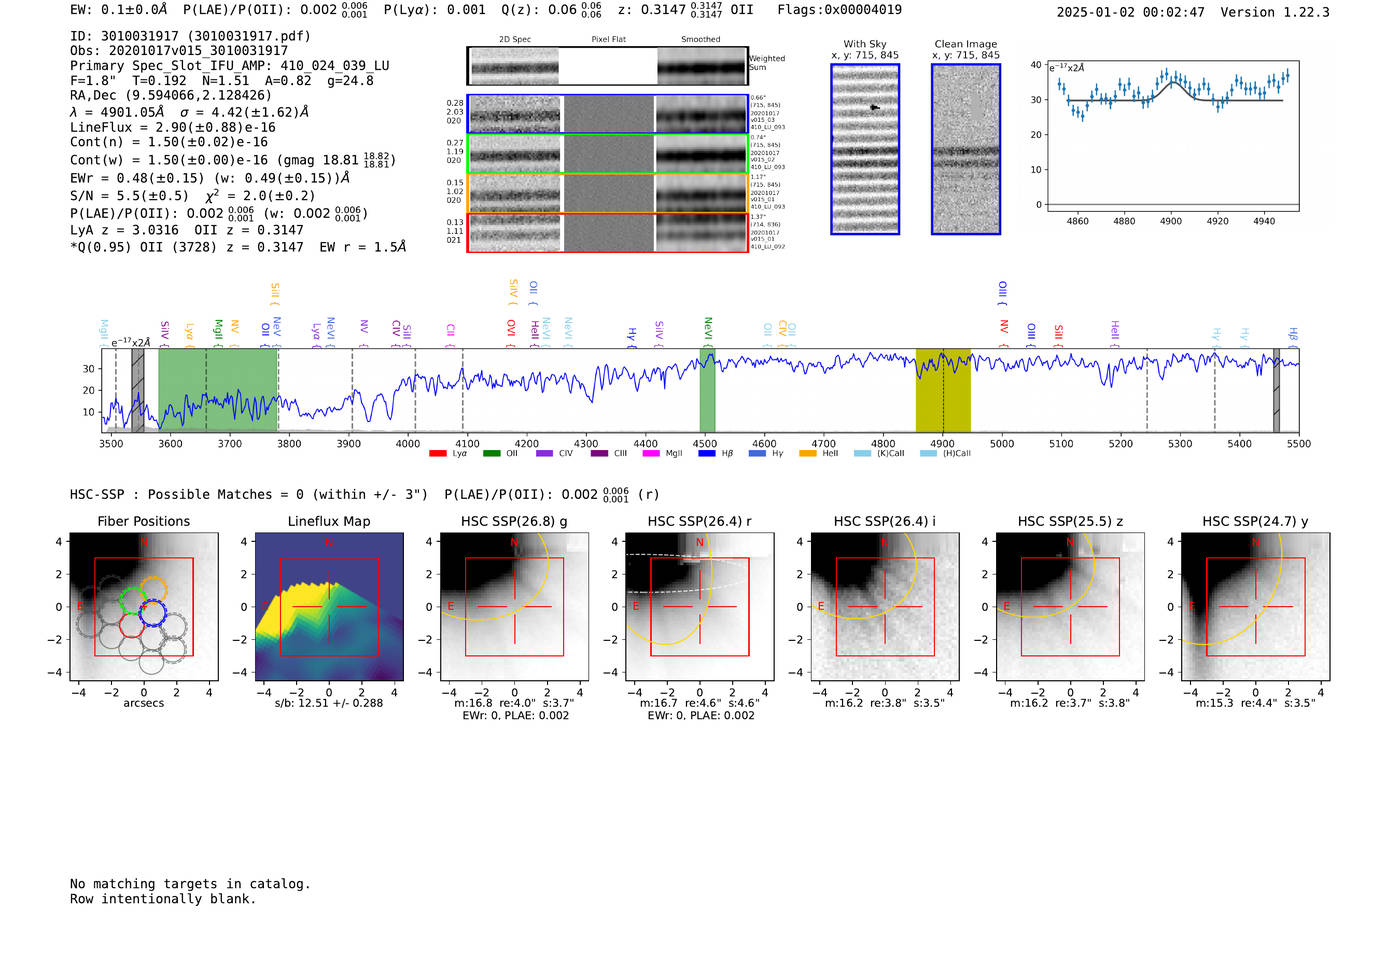
Task: Select the HSC SSP(26.4) r cutout
Action: coord(700,607)
